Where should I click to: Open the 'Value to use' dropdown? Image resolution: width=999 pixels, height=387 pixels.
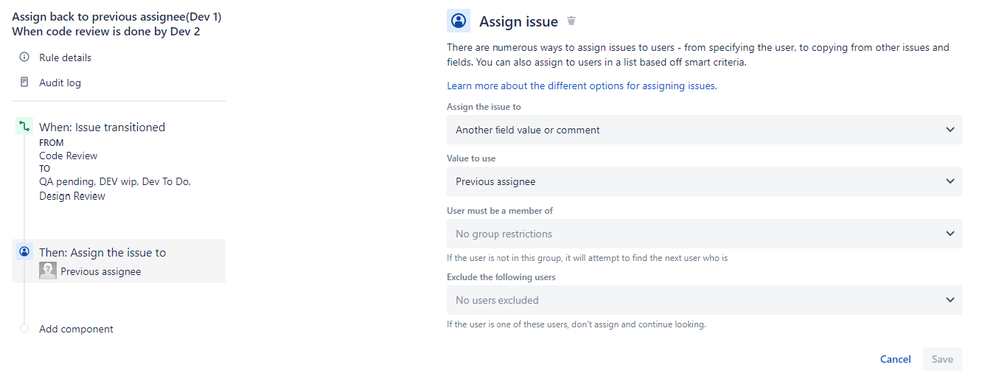[704, 182]
